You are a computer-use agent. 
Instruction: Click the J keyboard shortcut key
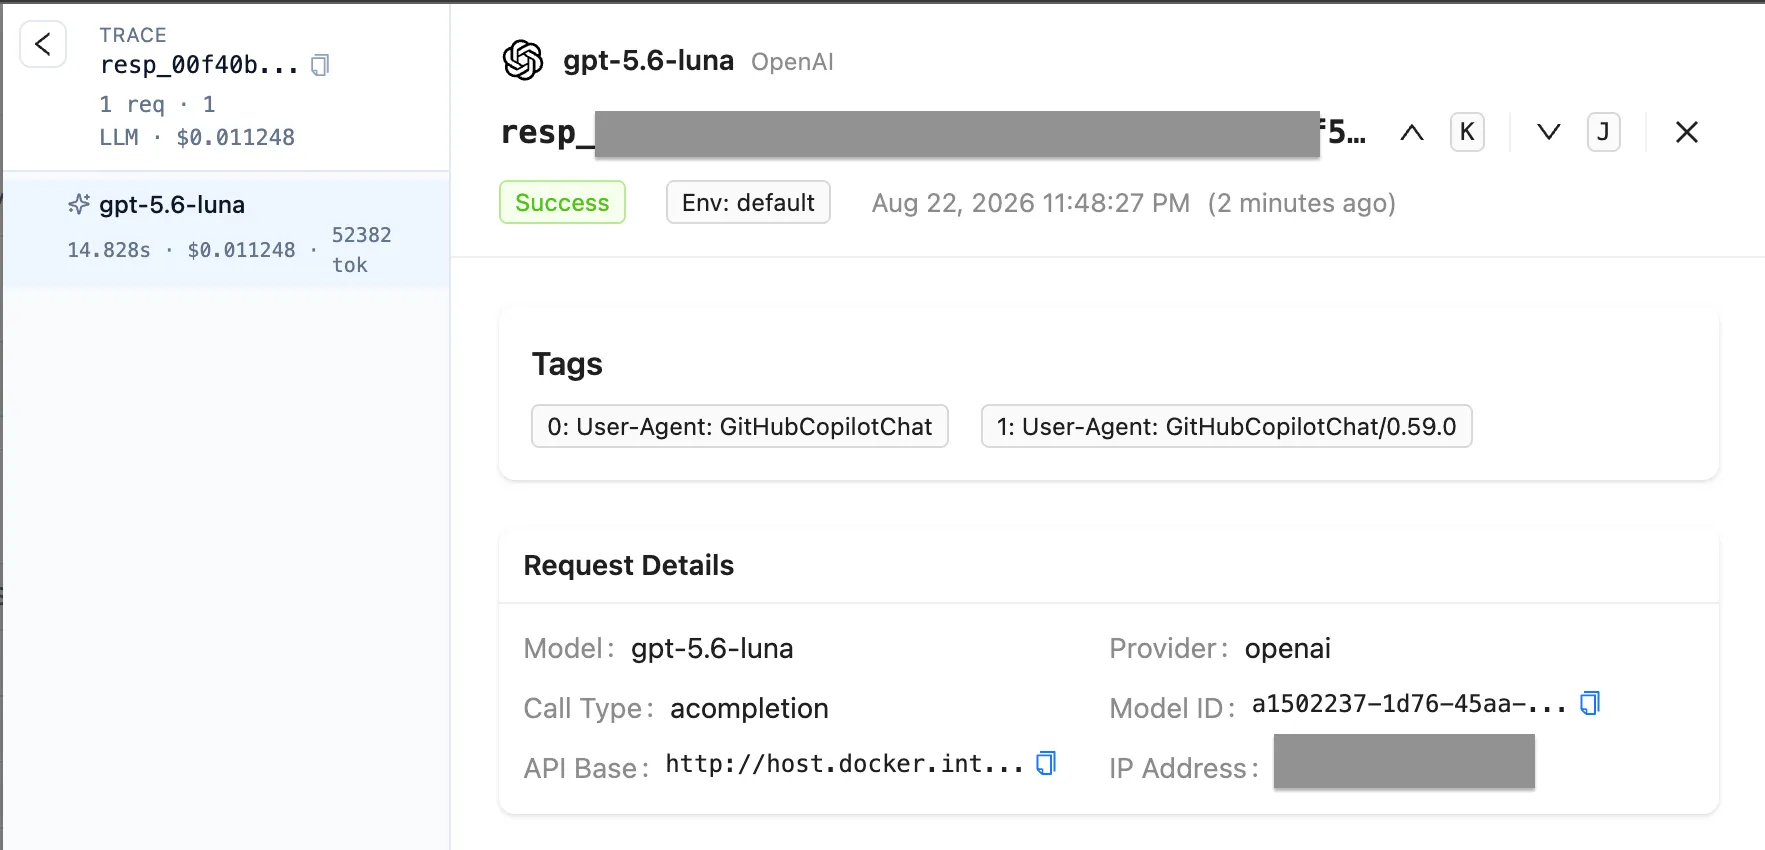point(1603,132)
